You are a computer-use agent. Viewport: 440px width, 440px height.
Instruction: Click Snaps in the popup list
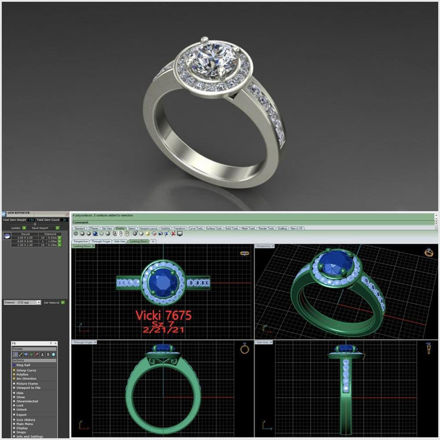coord(21,432)
